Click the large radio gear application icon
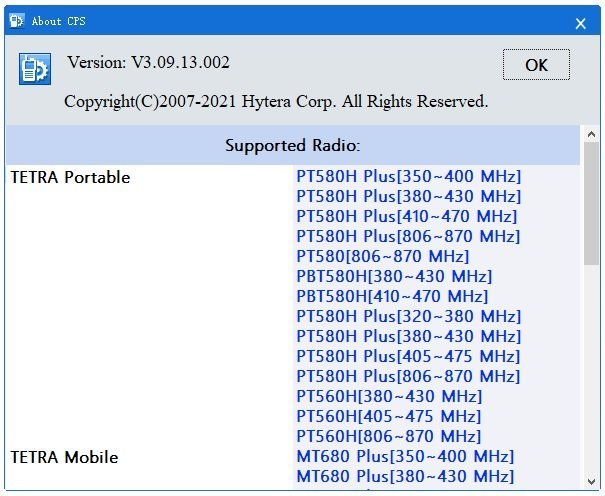This screenshot has height=496, width=605. coord(35,69)
